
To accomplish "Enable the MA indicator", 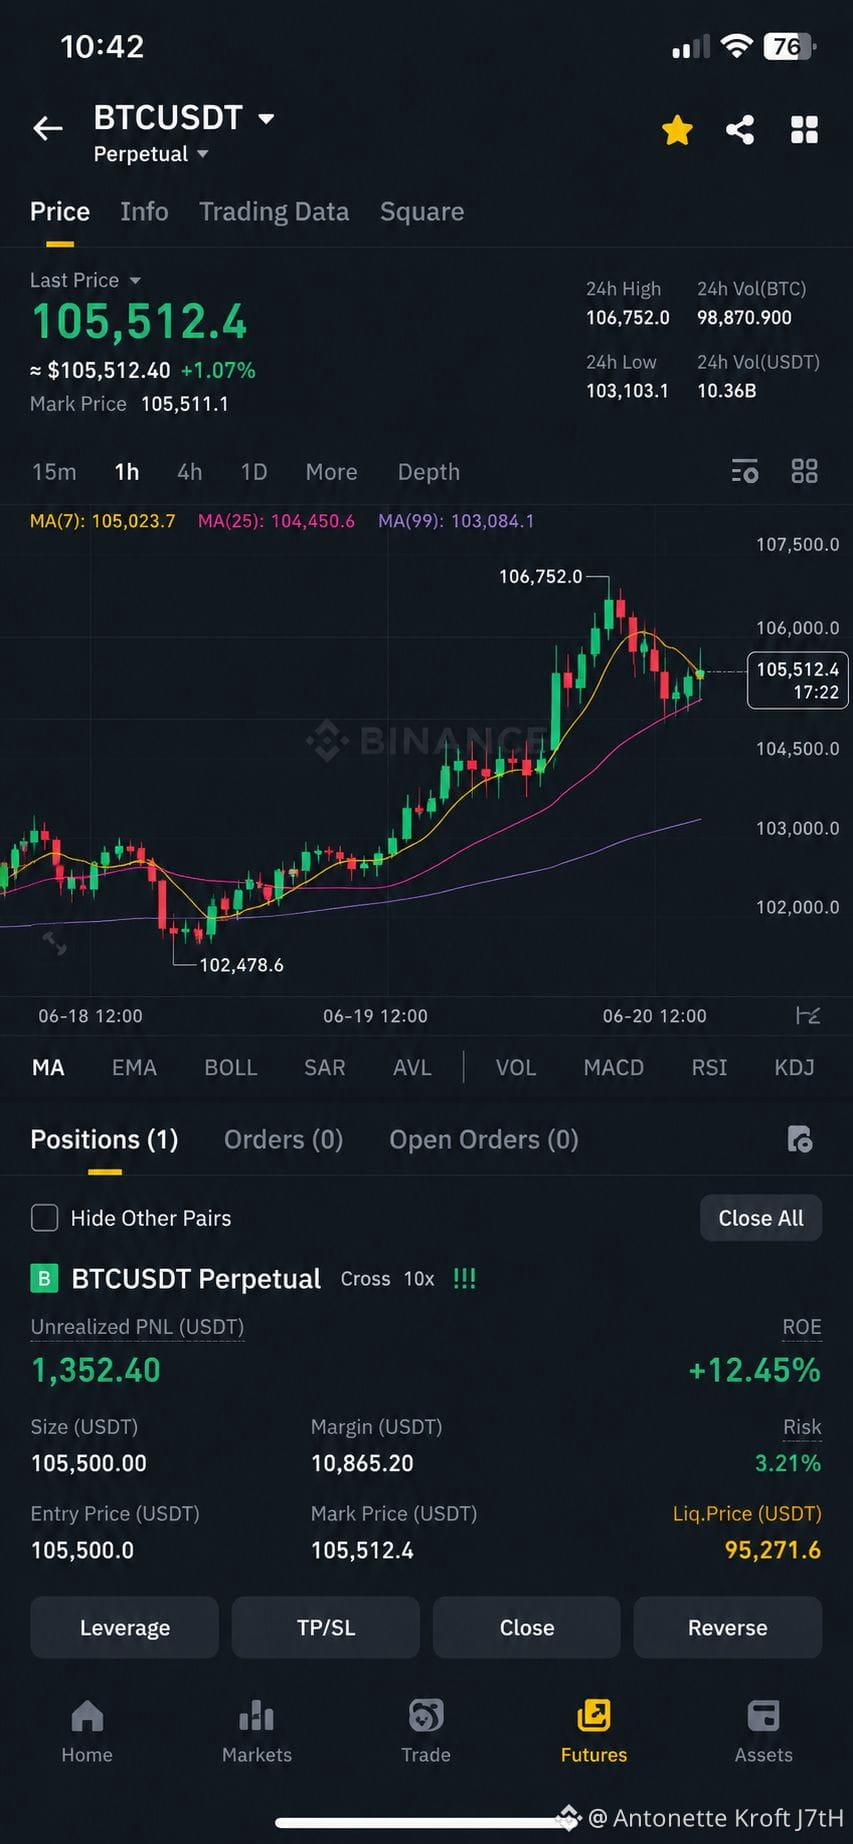I will [48, 1068].
